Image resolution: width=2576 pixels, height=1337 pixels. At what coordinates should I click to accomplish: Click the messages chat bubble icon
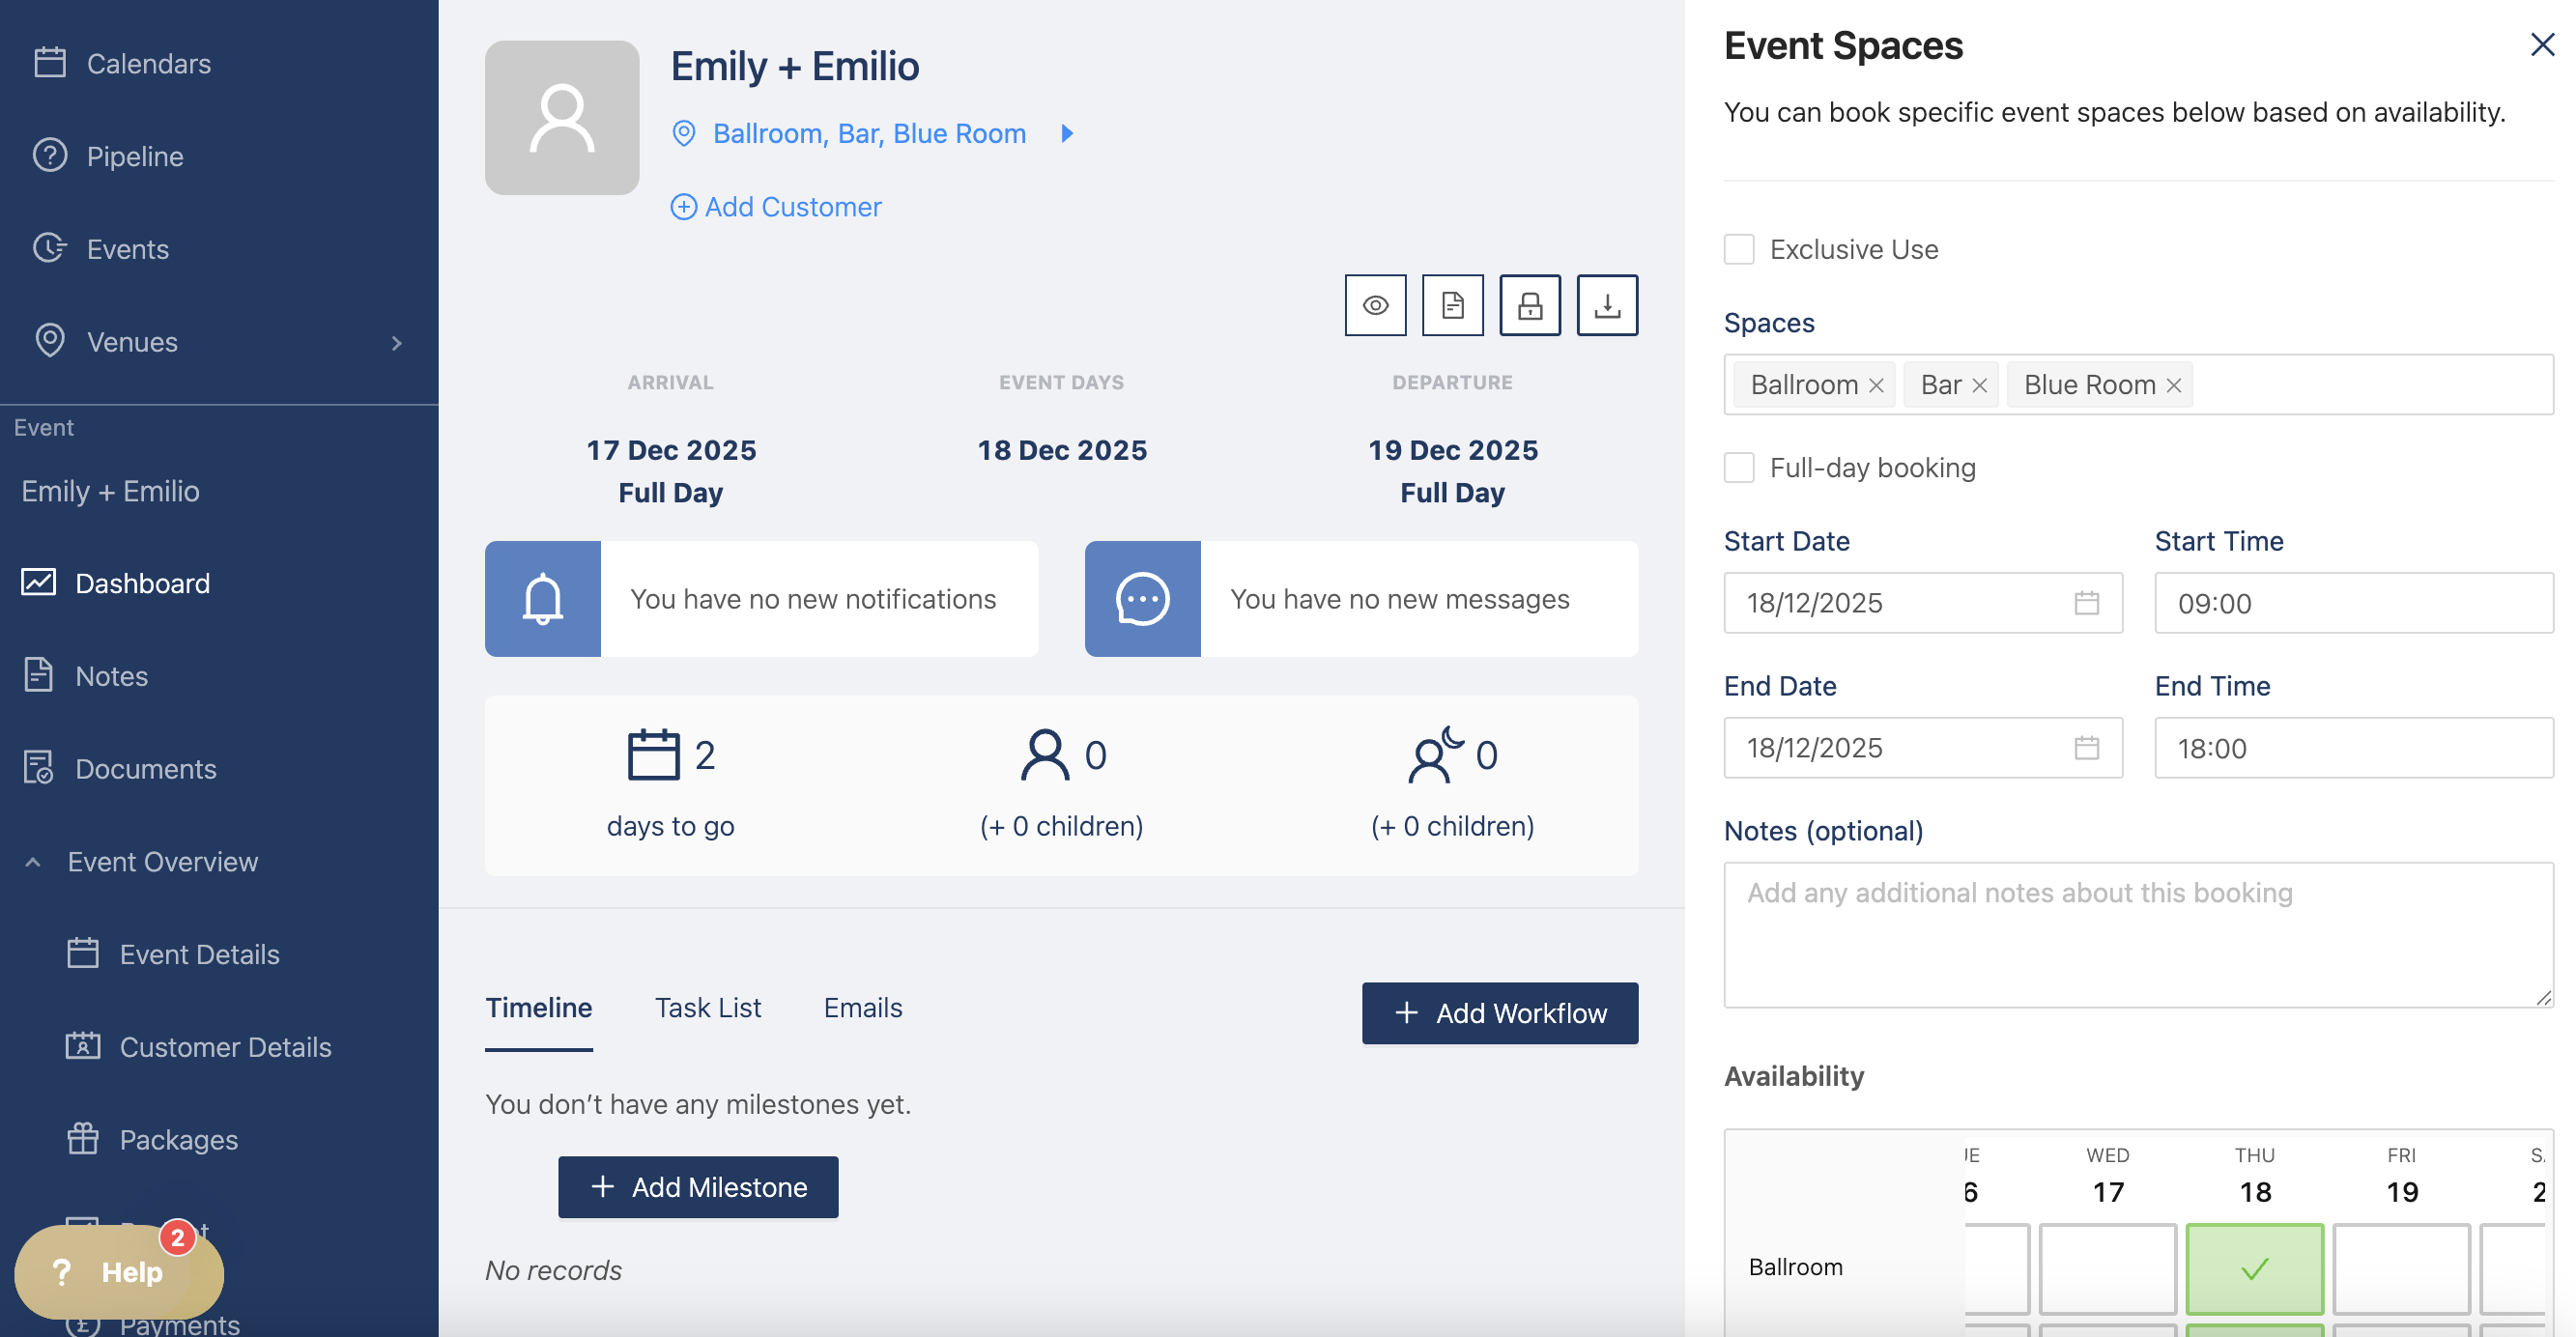tap(1142, 599)
